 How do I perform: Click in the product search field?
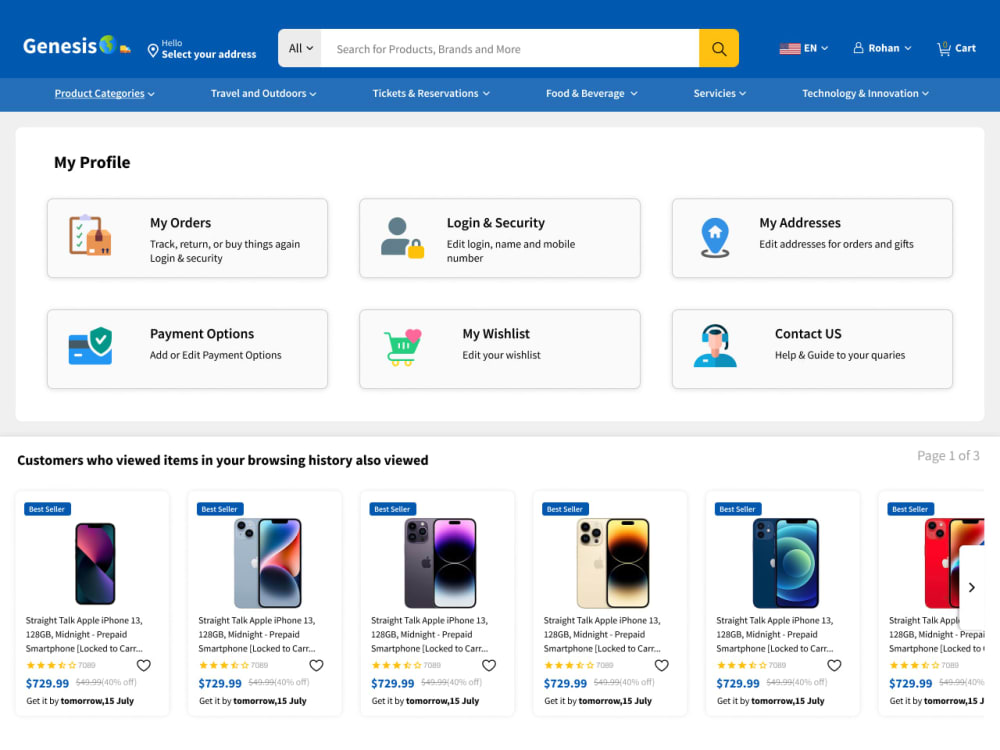point(510,48)
